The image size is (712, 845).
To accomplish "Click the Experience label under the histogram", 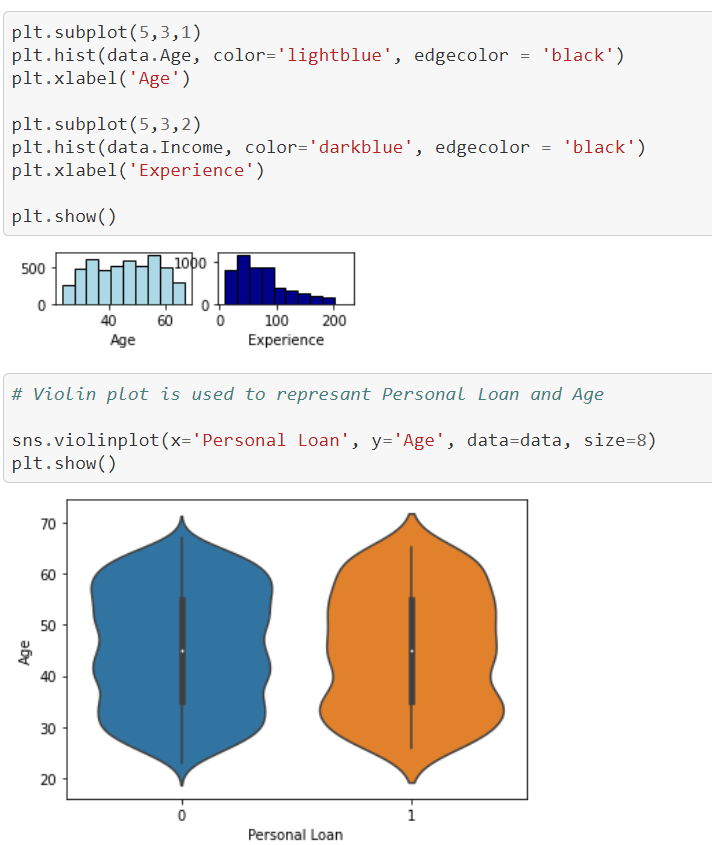I will pyautogui.click(x=286, y=341).
